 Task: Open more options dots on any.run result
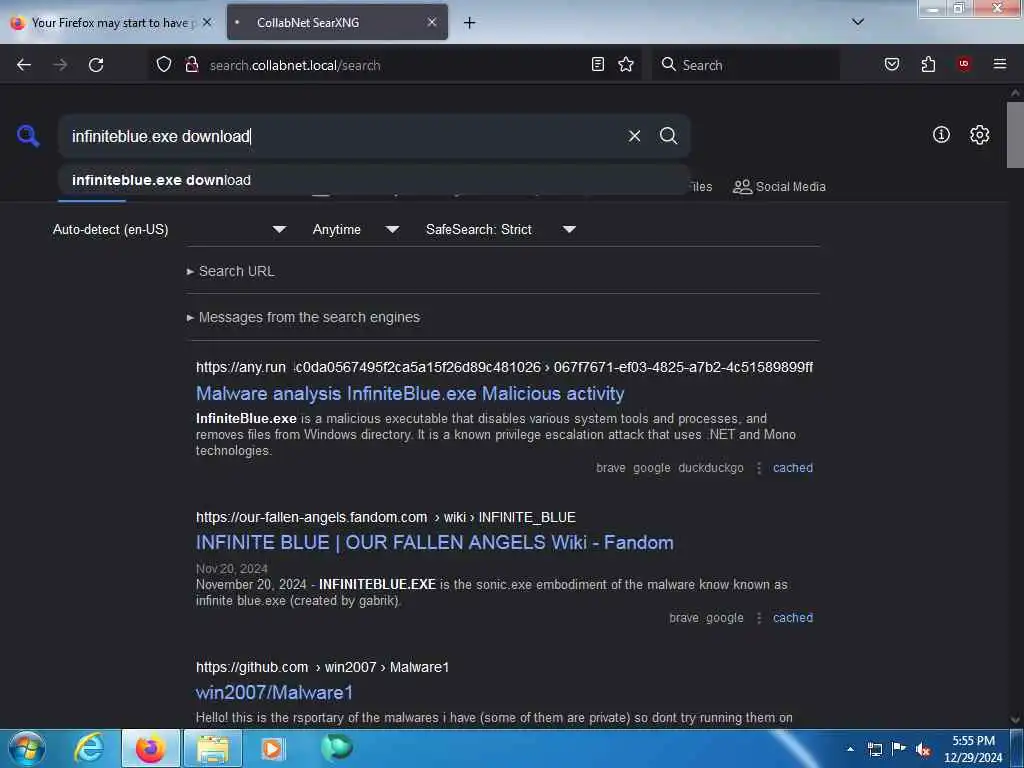[x=759, y=468]
